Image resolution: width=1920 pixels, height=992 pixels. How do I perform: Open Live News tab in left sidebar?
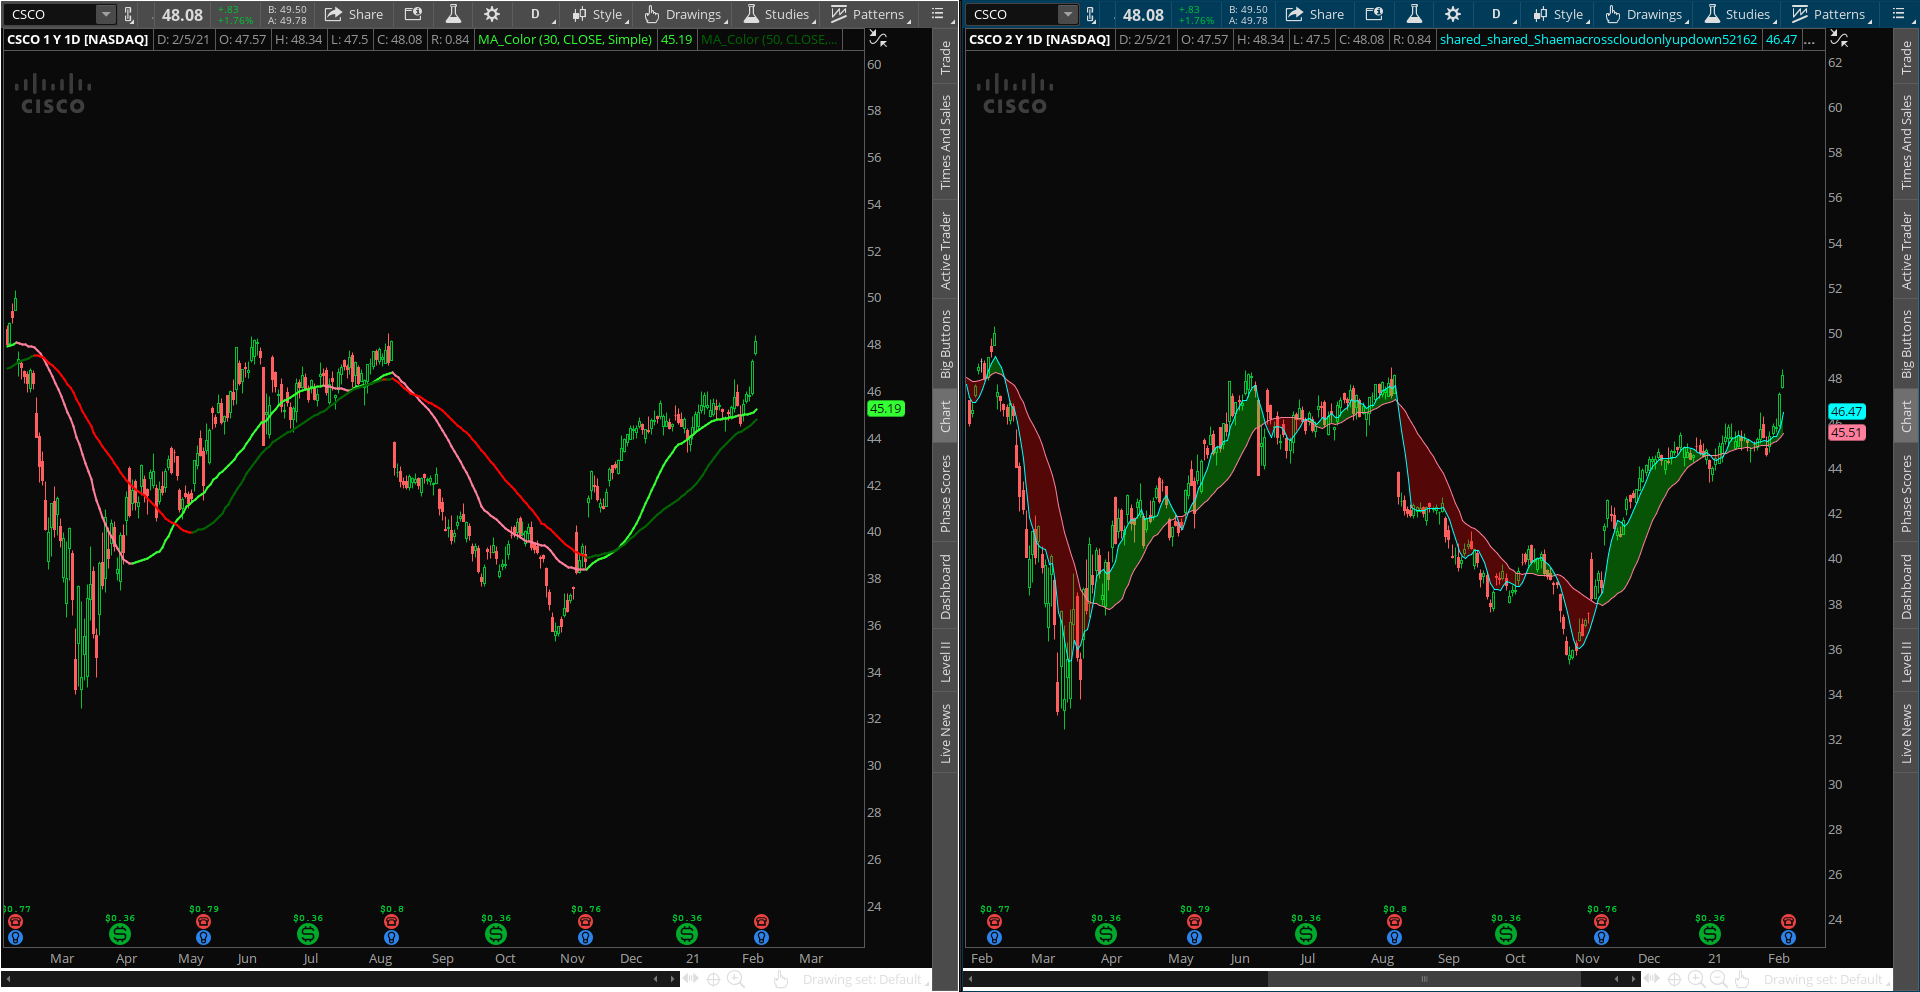pyautogui.click(x=945, y=734)
